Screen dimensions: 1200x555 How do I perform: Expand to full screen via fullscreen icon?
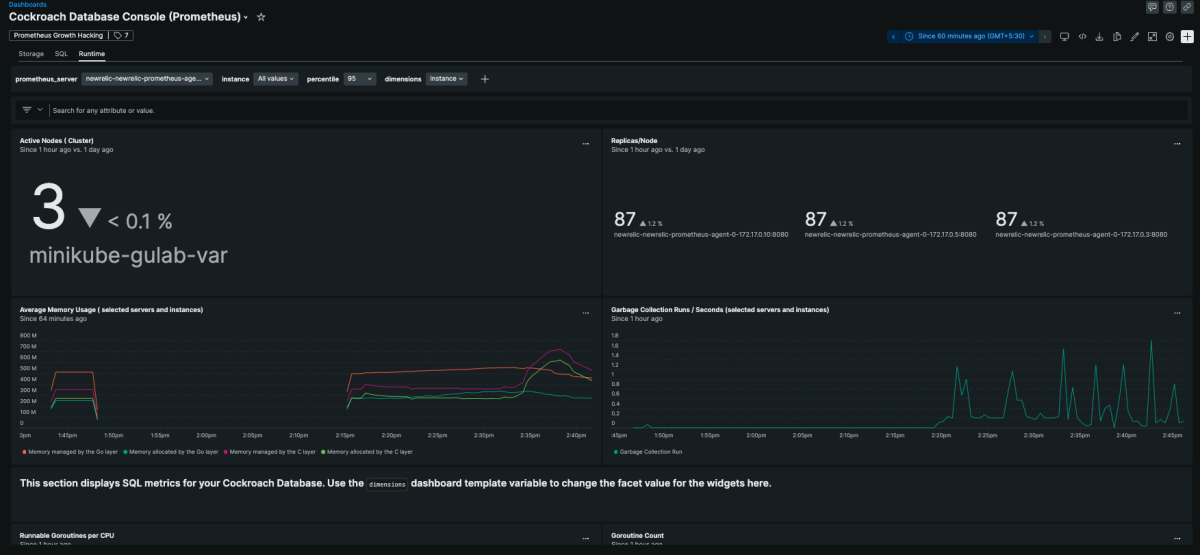pos(1152,36)
